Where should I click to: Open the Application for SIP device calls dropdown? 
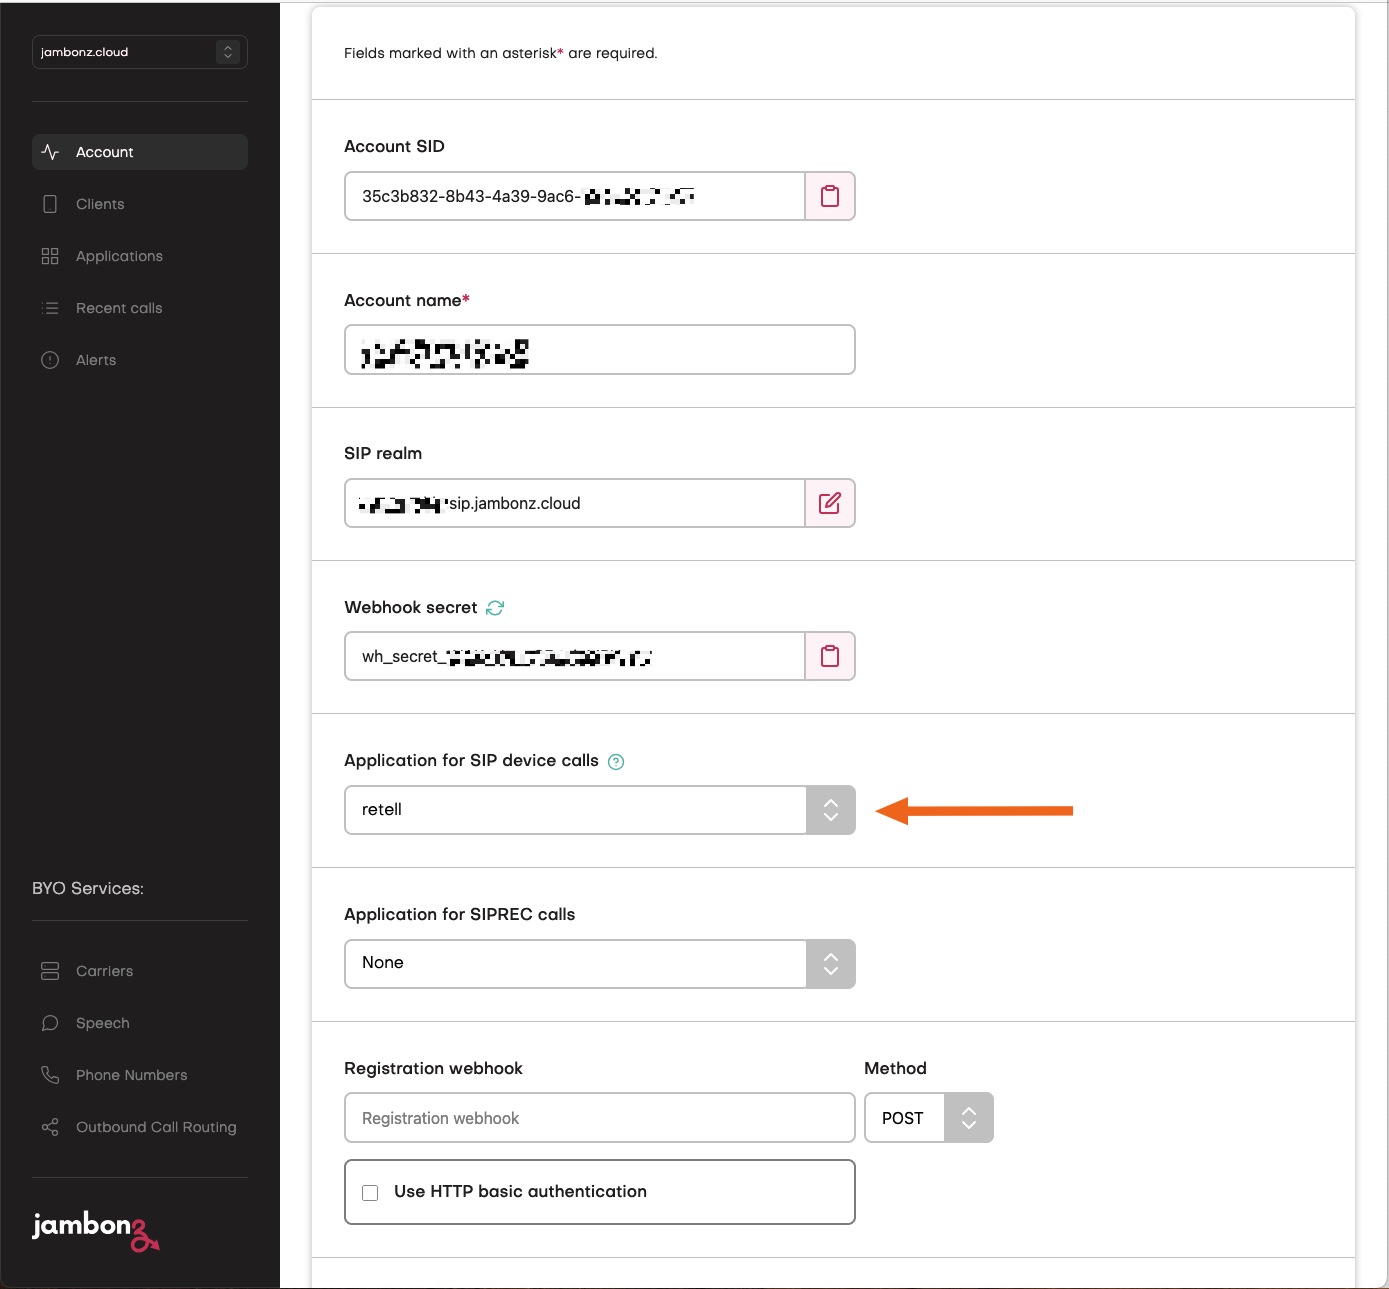(830, 810)
